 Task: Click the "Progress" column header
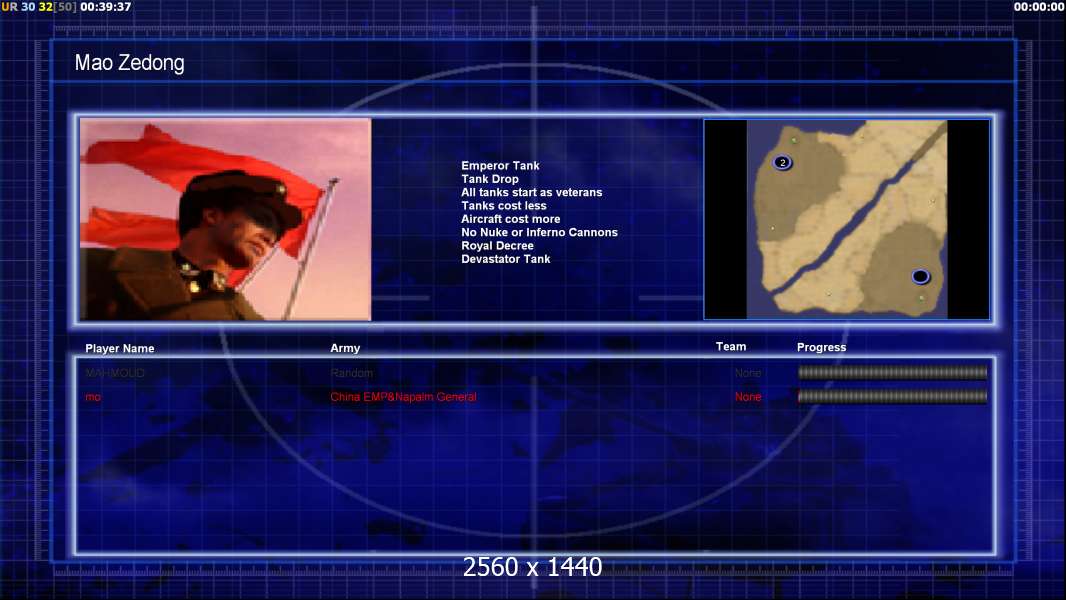821,347
